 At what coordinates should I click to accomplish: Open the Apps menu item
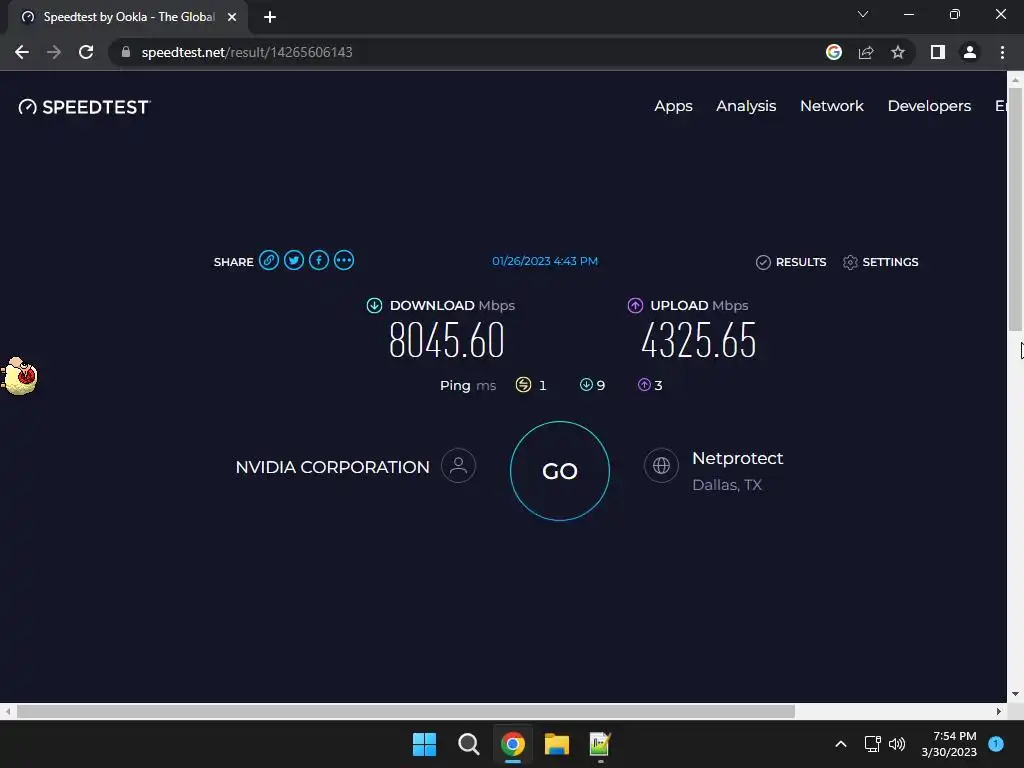pos(673,106)
